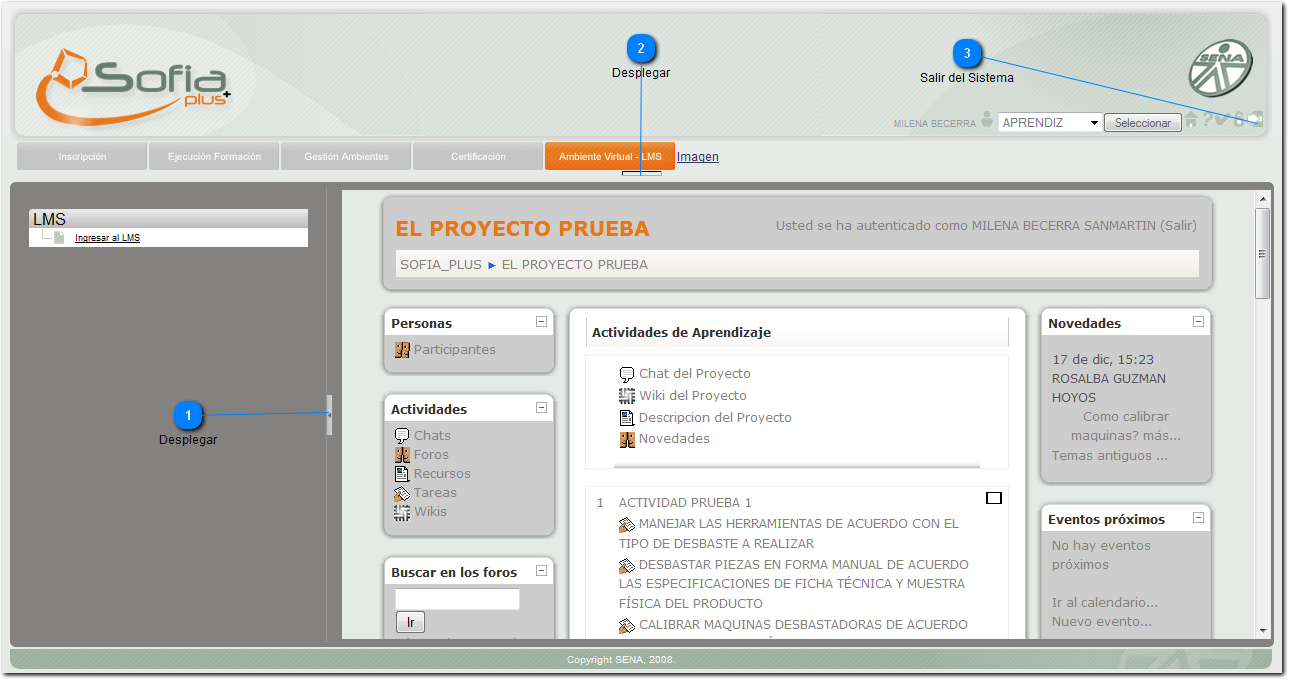Click the (Salir) link in the page header
Viewport: 1295px width, 686px height.
pos(1178,226)
